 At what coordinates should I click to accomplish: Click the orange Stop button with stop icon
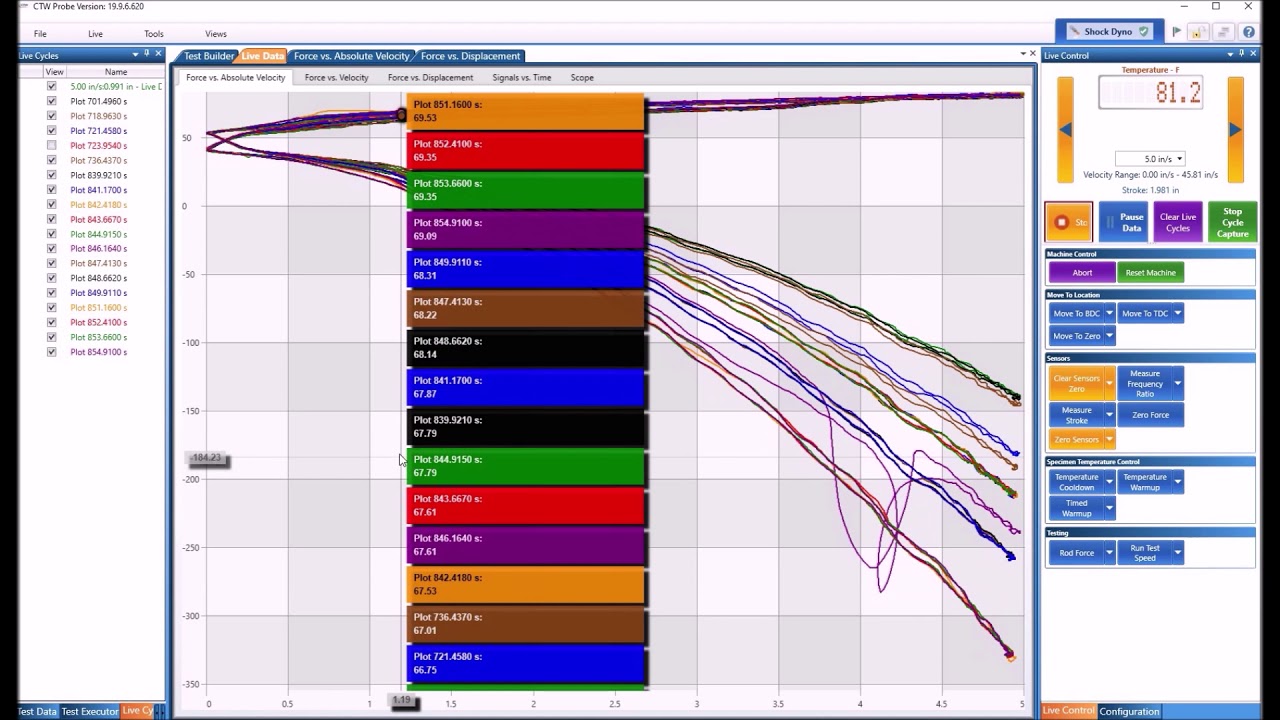coord(1069,222)
